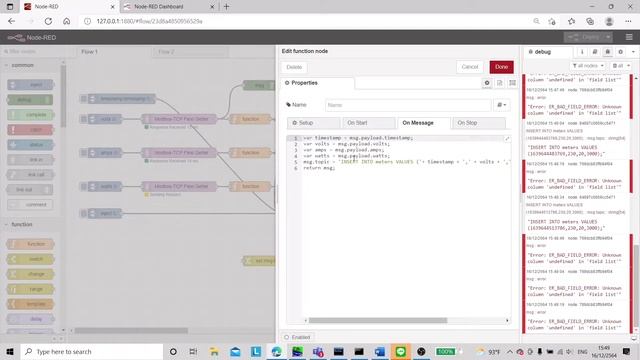Open configuration nodes gear sidebar icon
The image size is (640, 360).
point(620,52)
